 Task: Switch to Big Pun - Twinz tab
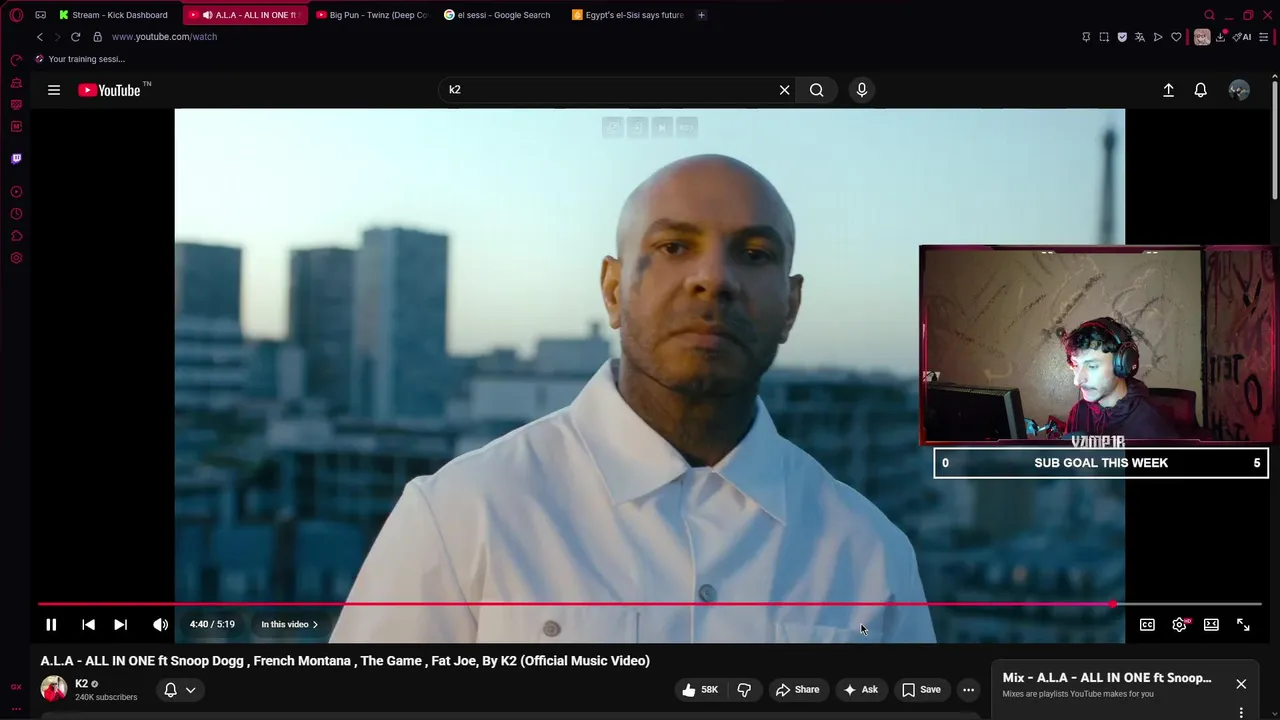click(372, 15)
